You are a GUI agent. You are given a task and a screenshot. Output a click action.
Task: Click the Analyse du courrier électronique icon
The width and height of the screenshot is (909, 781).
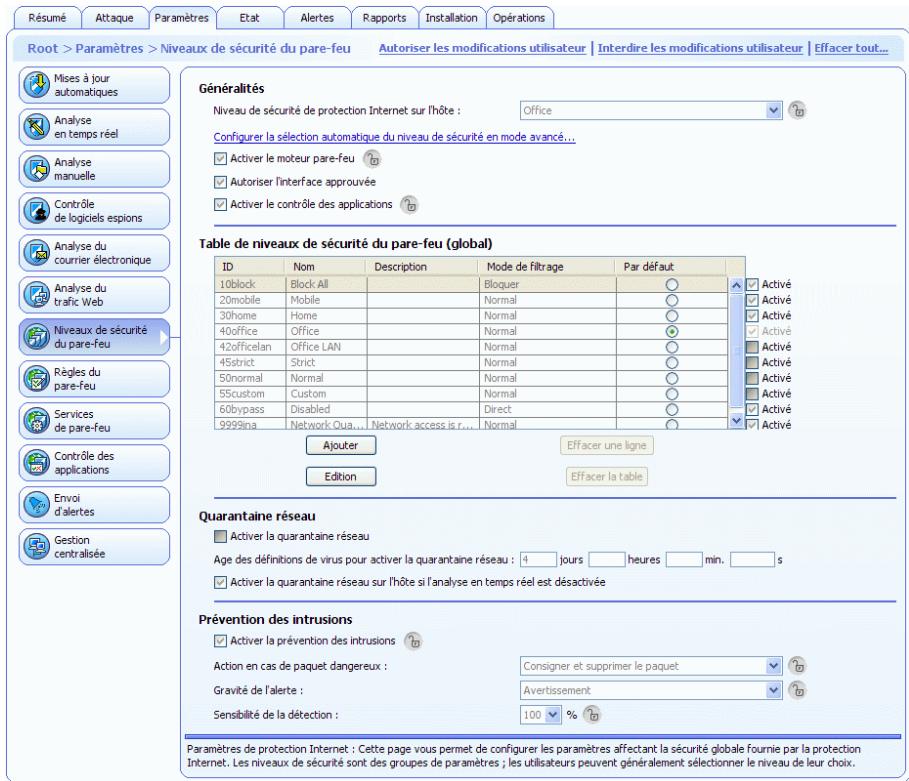click(x=36, y=253)
